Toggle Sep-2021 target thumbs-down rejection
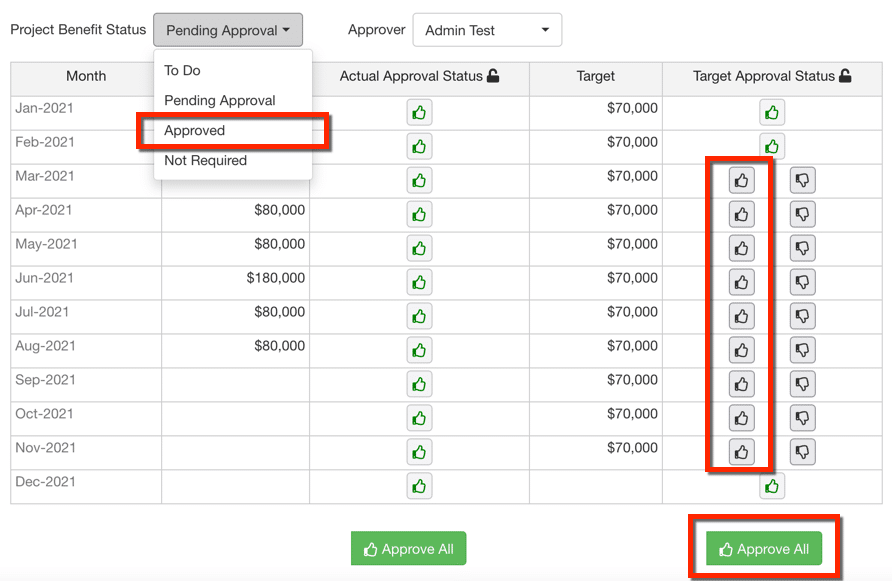The width and height of the screenshot is (892, 581). [x=802, y=384]
